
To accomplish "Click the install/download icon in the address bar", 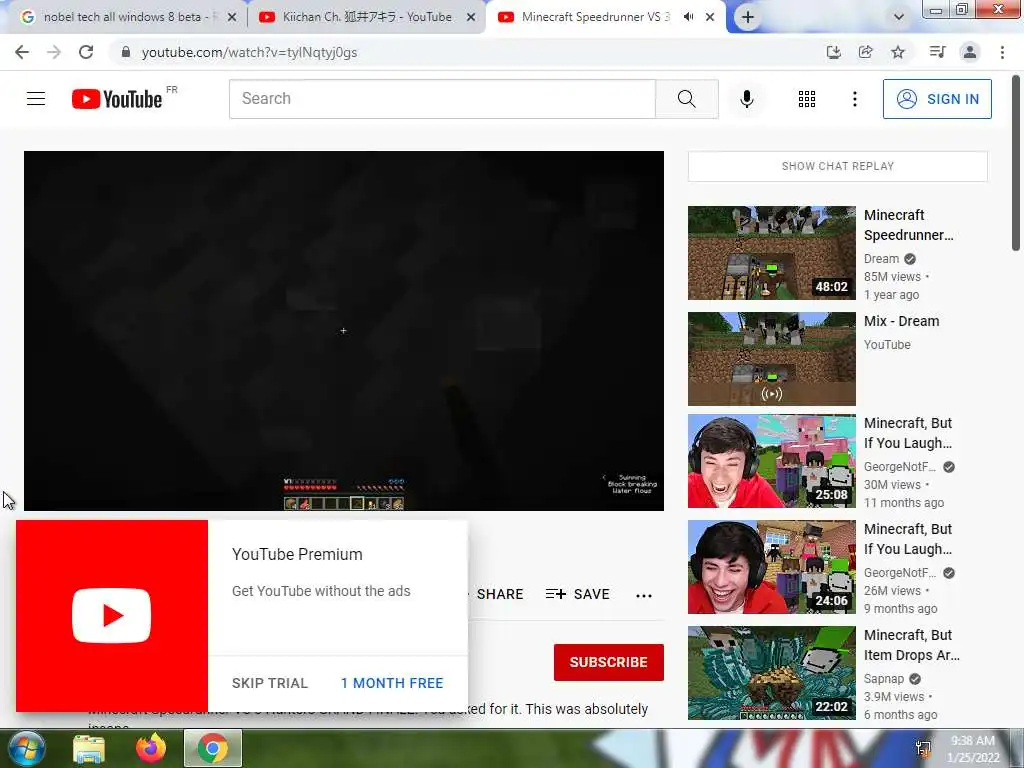I will [834, 52].
